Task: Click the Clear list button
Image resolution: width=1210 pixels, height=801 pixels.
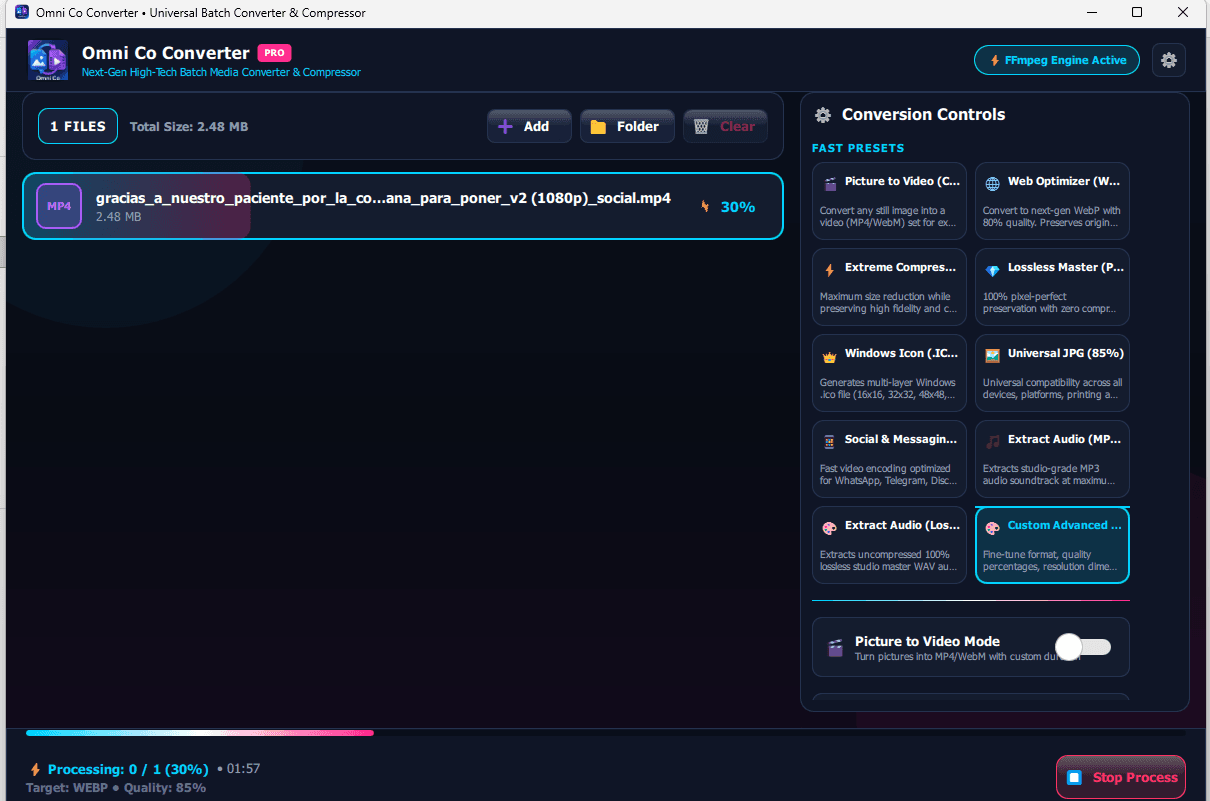Action: pos(725,127)
